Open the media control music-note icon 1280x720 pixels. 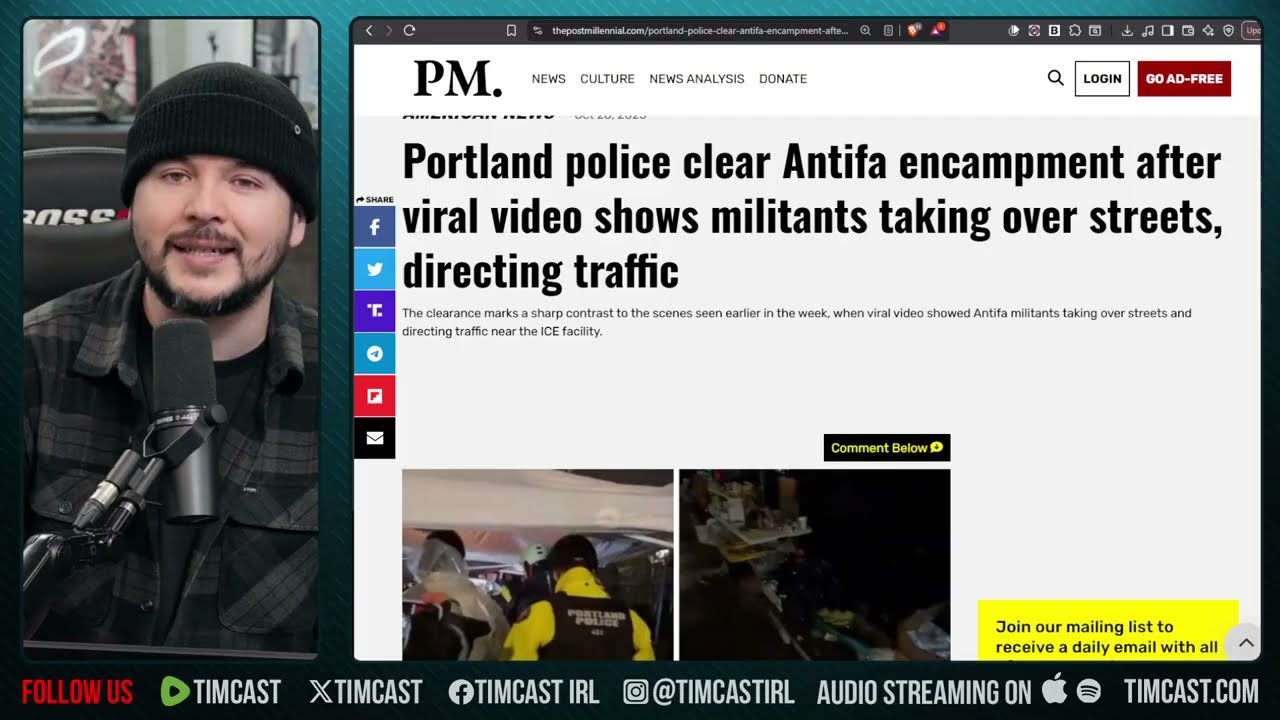click(1148, 31)
